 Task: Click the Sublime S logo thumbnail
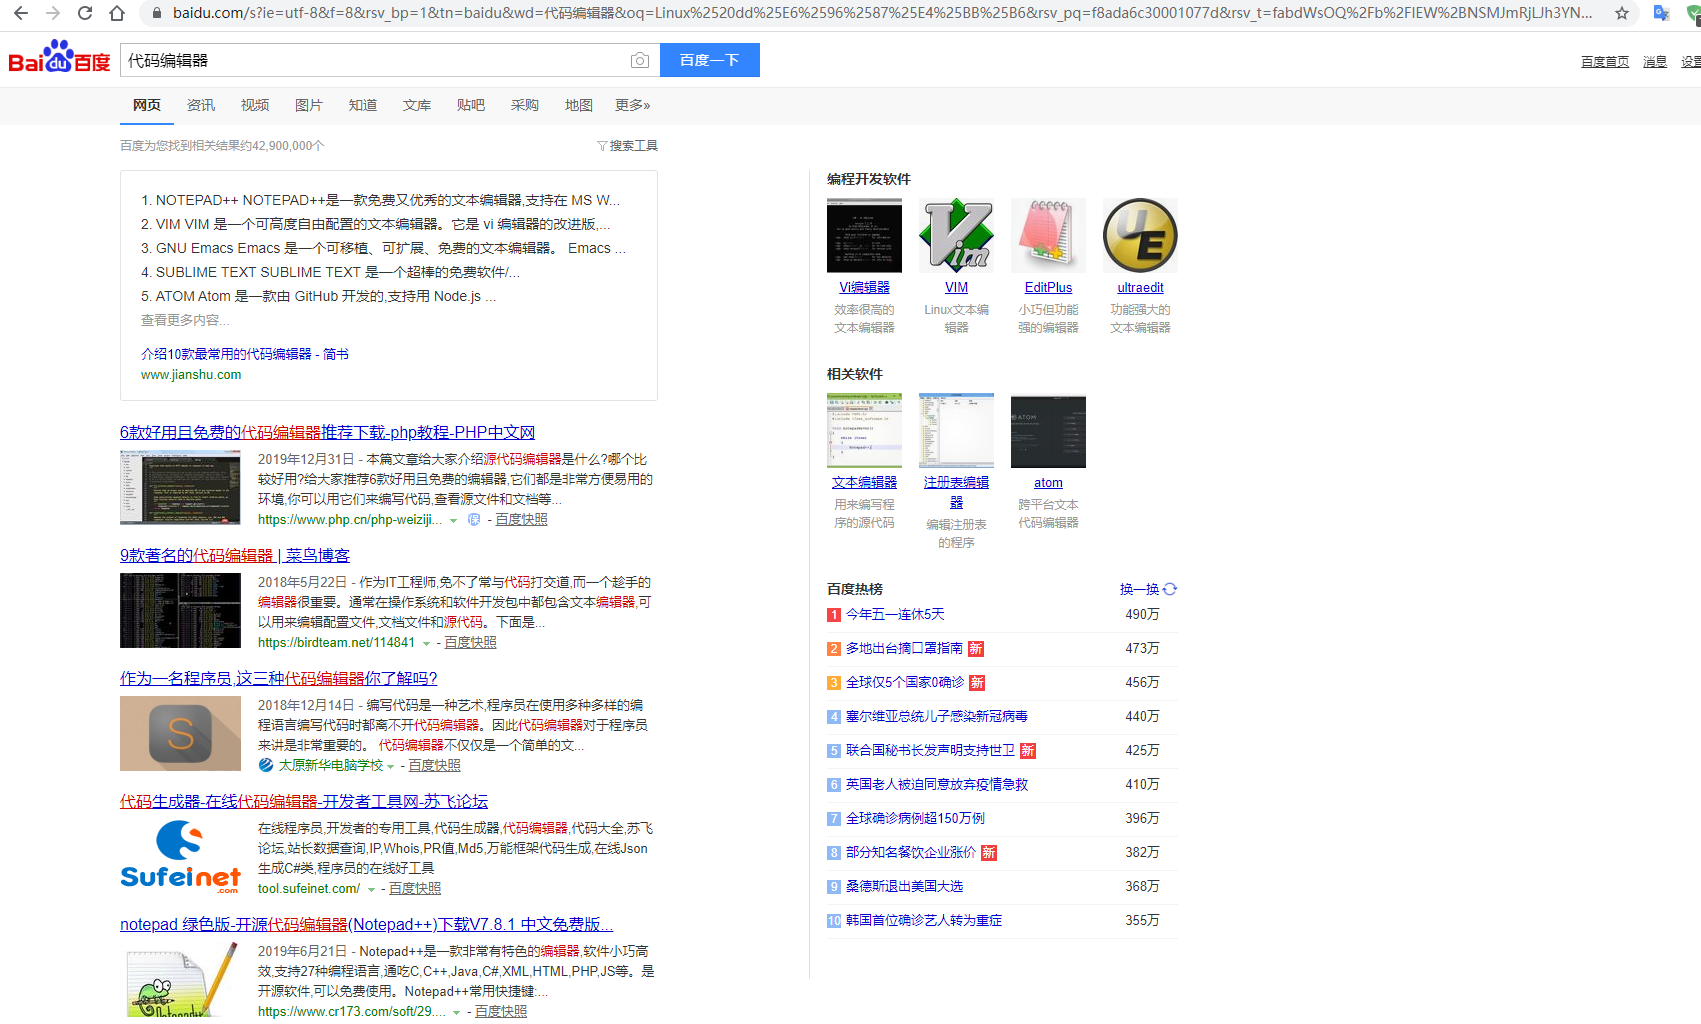point(180,733)
